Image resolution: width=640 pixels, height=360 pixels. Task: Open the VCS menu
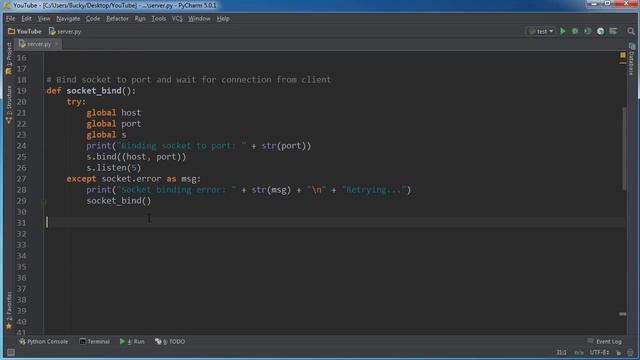coord(177,18)
